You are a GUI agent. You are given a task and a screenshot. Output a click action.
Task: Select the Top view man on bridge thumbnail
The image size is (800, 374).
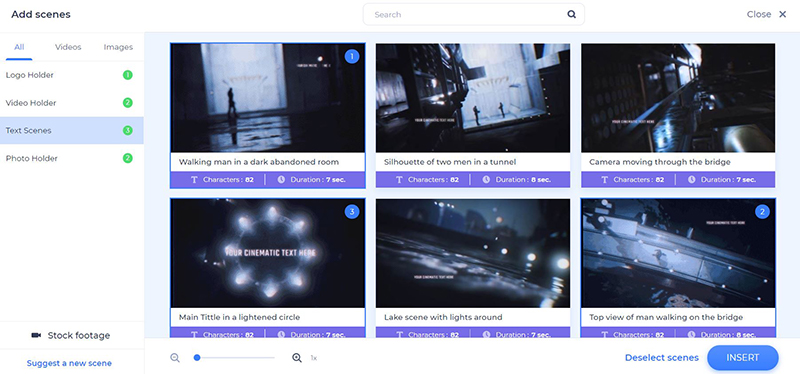678,253
